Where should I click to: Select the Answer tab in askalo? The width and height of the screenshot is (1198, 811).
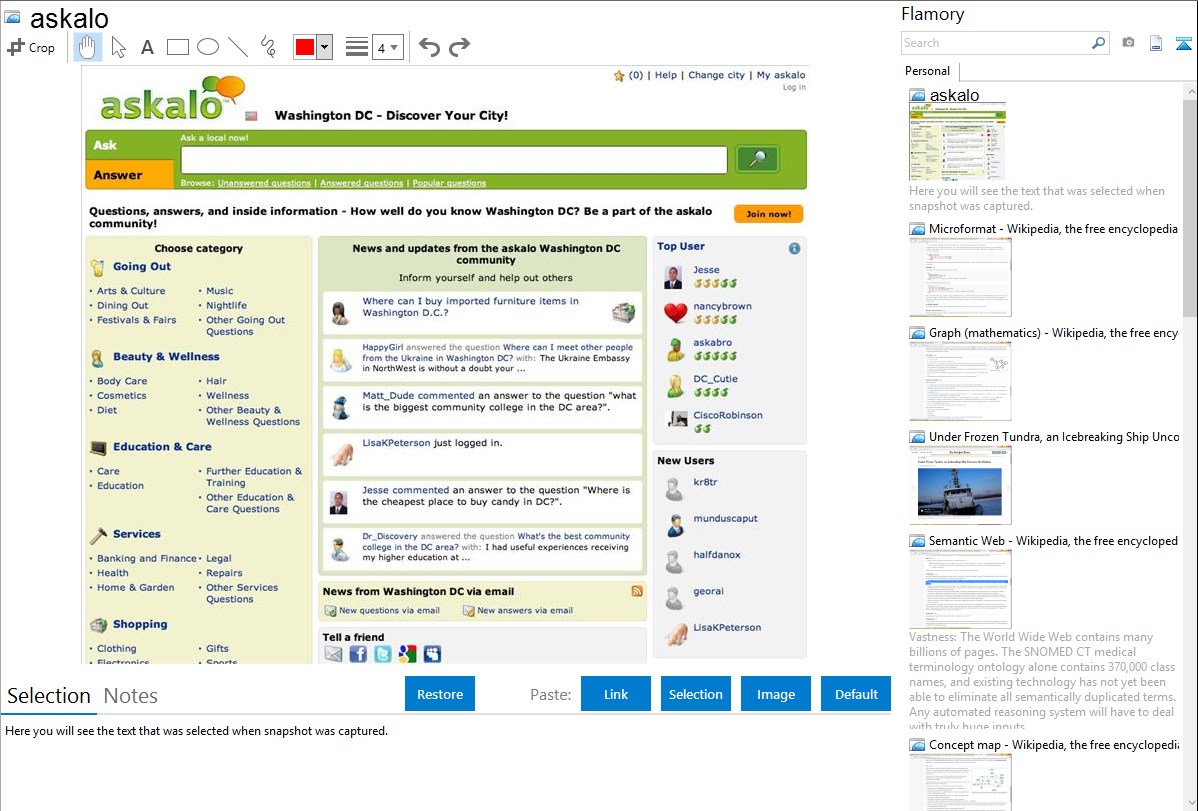[x=129, y=174]
